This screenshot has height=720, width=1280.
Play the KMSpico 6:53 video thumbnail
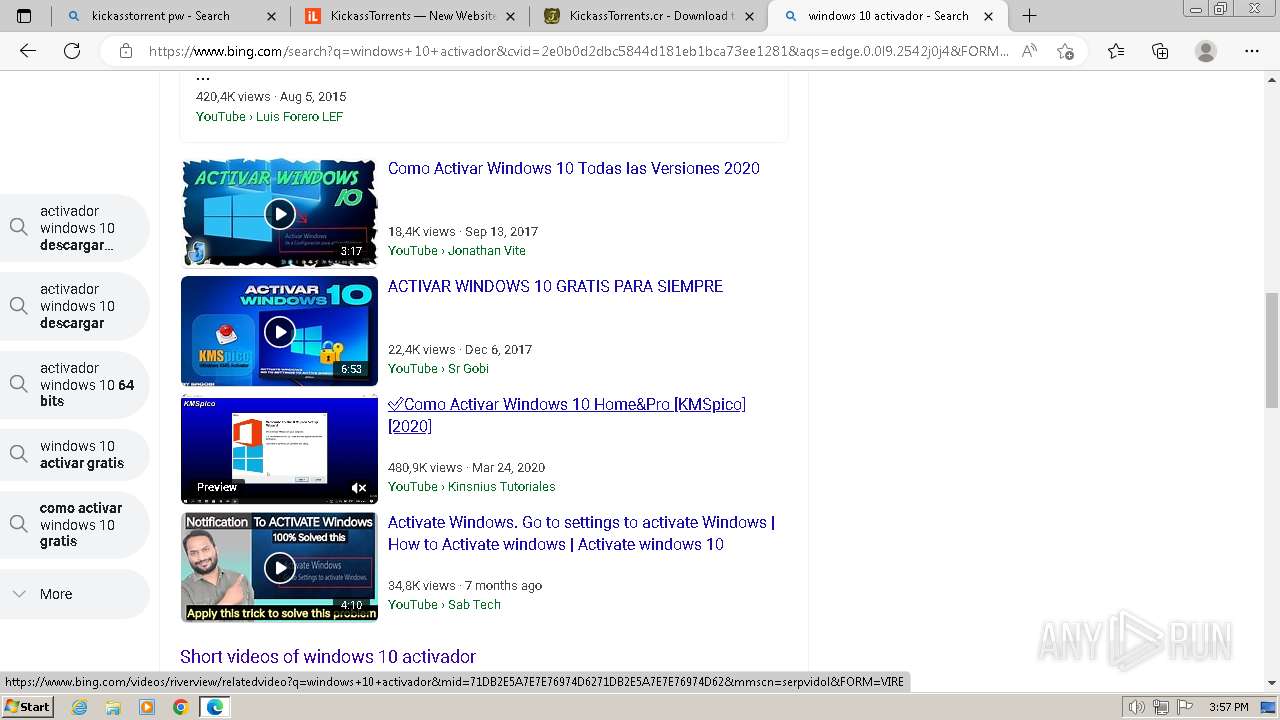click(x=279, y=331)
